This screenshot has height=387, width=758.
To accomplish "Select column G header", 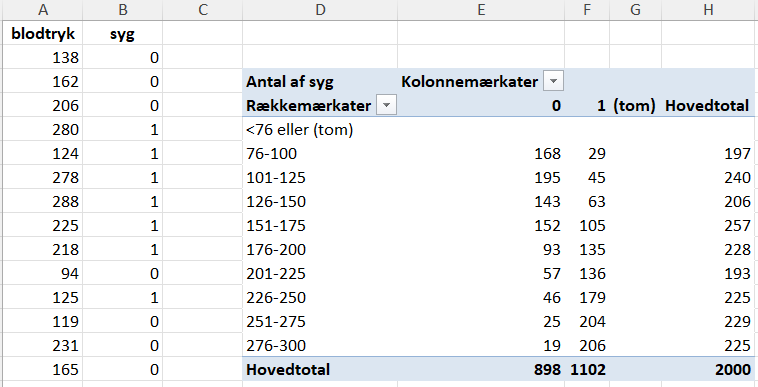I will [635, 10].
